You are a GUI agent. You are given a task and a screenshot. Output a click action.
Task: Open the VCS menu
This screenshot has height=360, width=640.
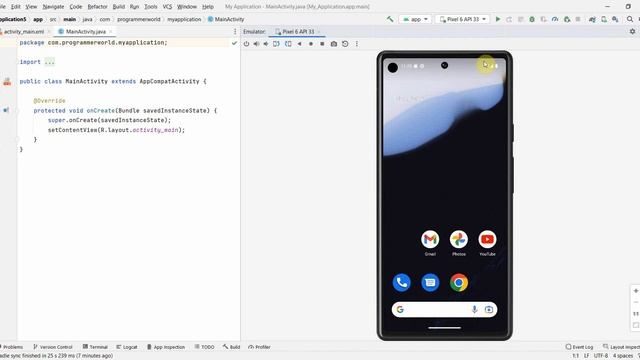pyautogui.click(x=167, y=7)
